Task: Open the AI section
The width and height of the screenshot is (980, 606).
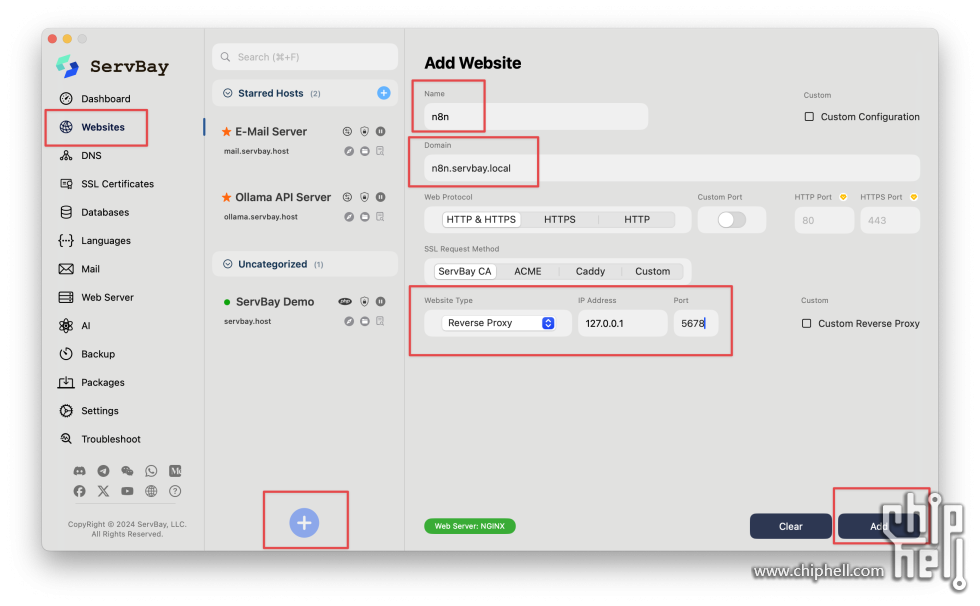Action: 75,325
